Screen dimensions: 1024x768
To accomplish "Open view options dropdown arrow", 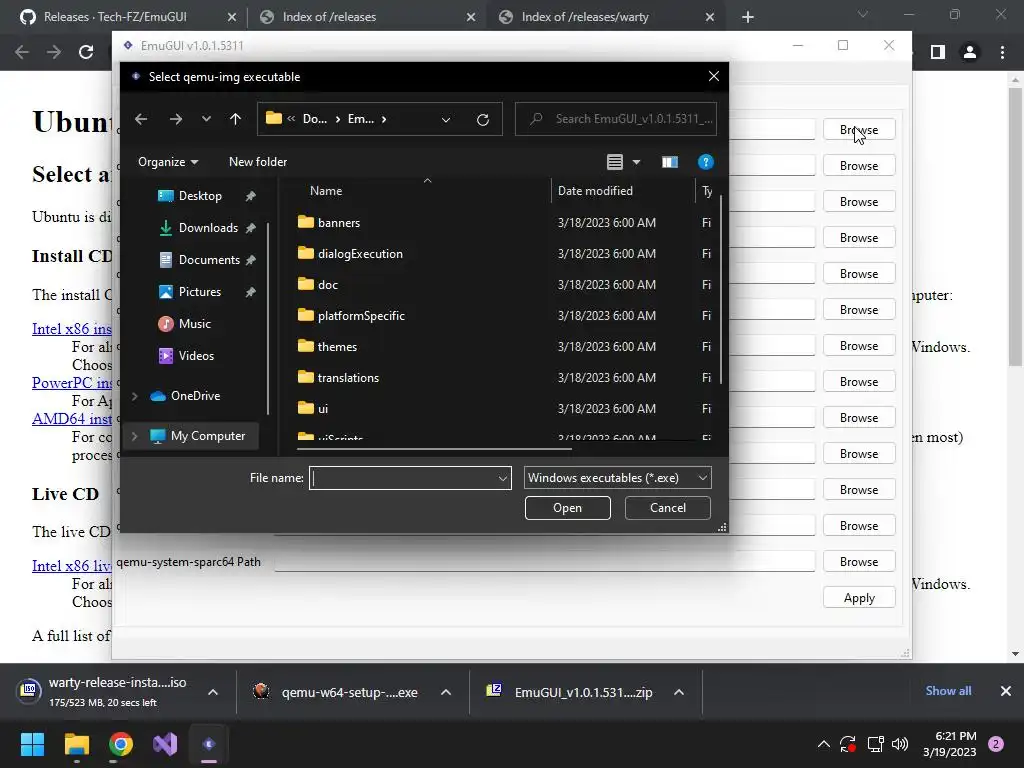I will tap(636, 162).
